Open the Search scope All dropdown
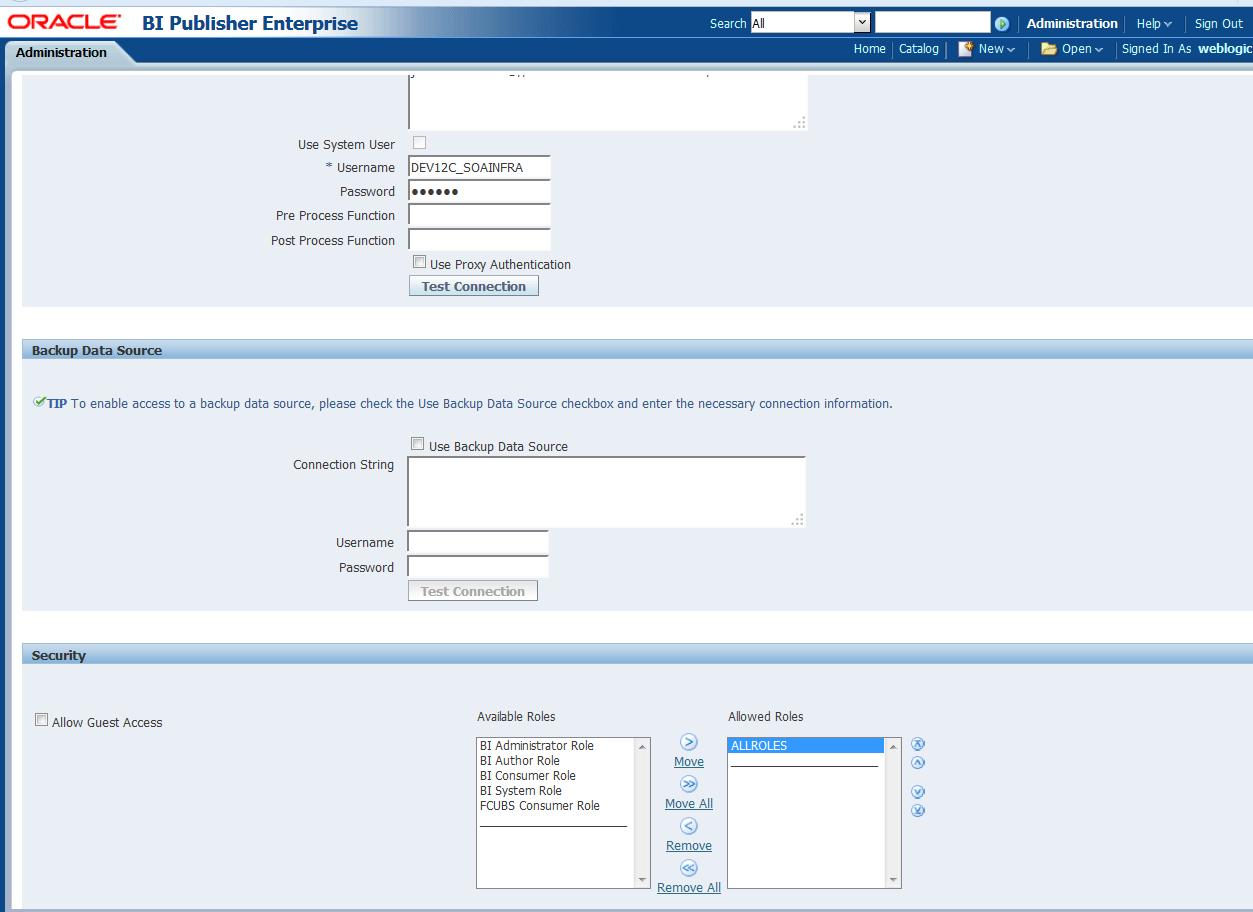 (x=811, y=23)
